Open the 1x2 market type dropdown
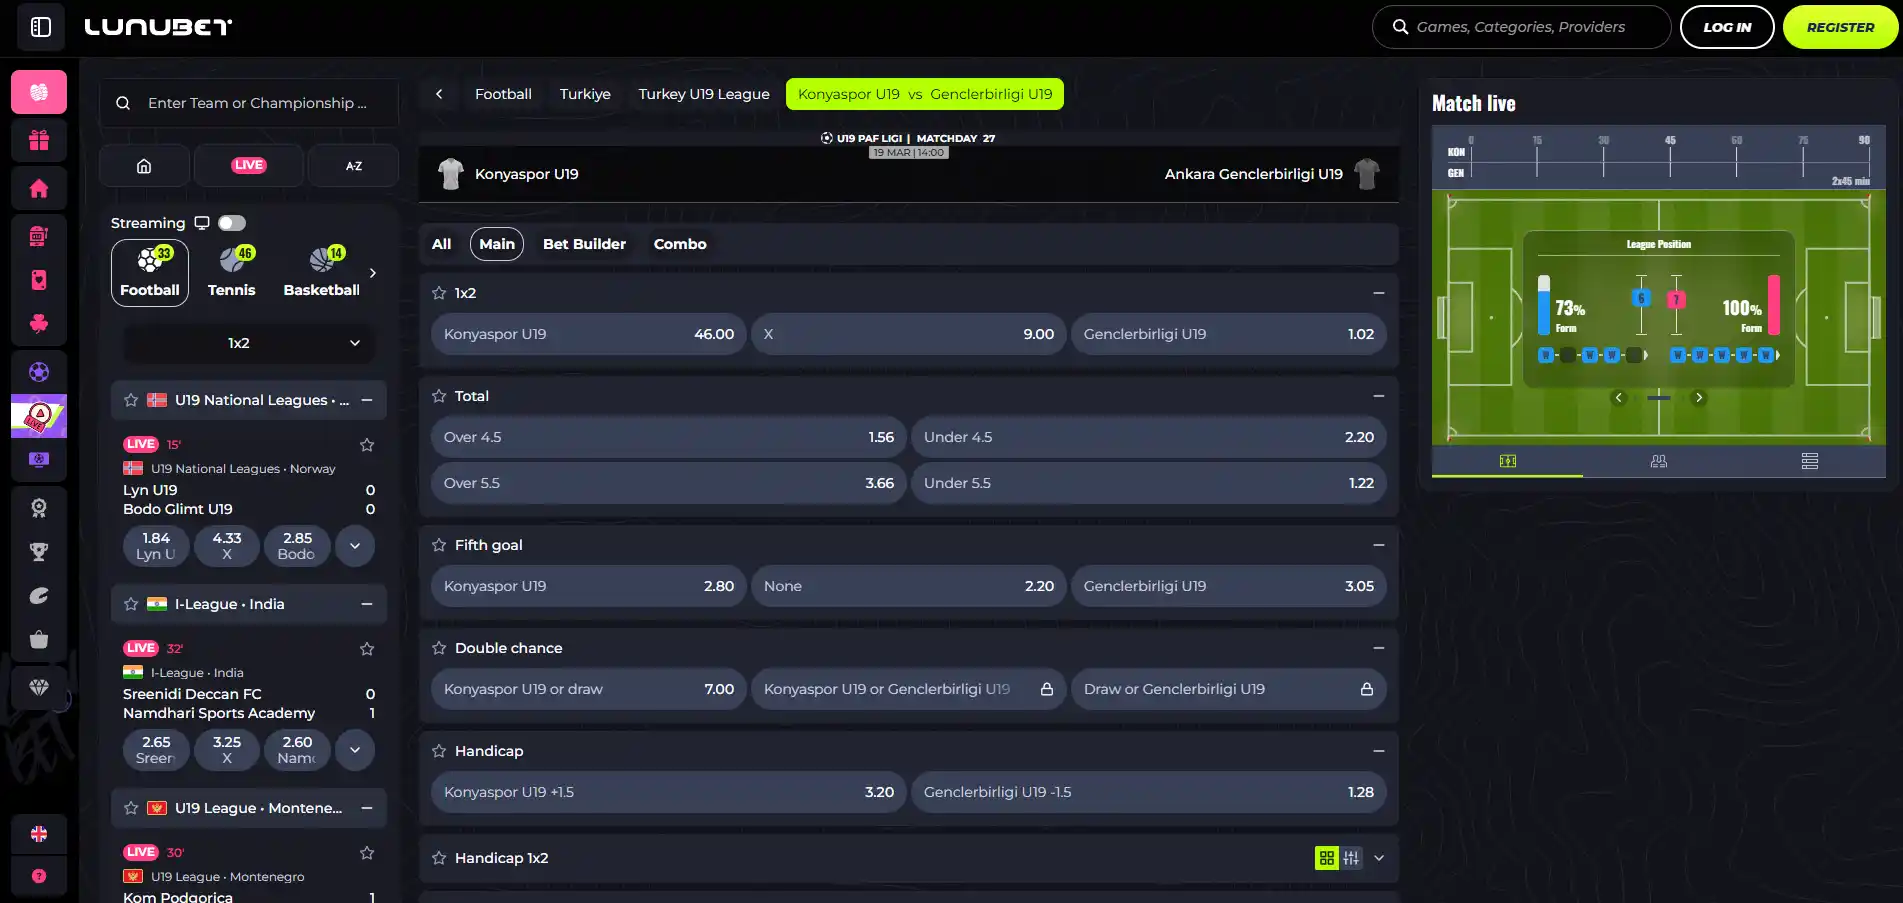Viewport: 1903px width, 903px height. click(x=249, y=343)
